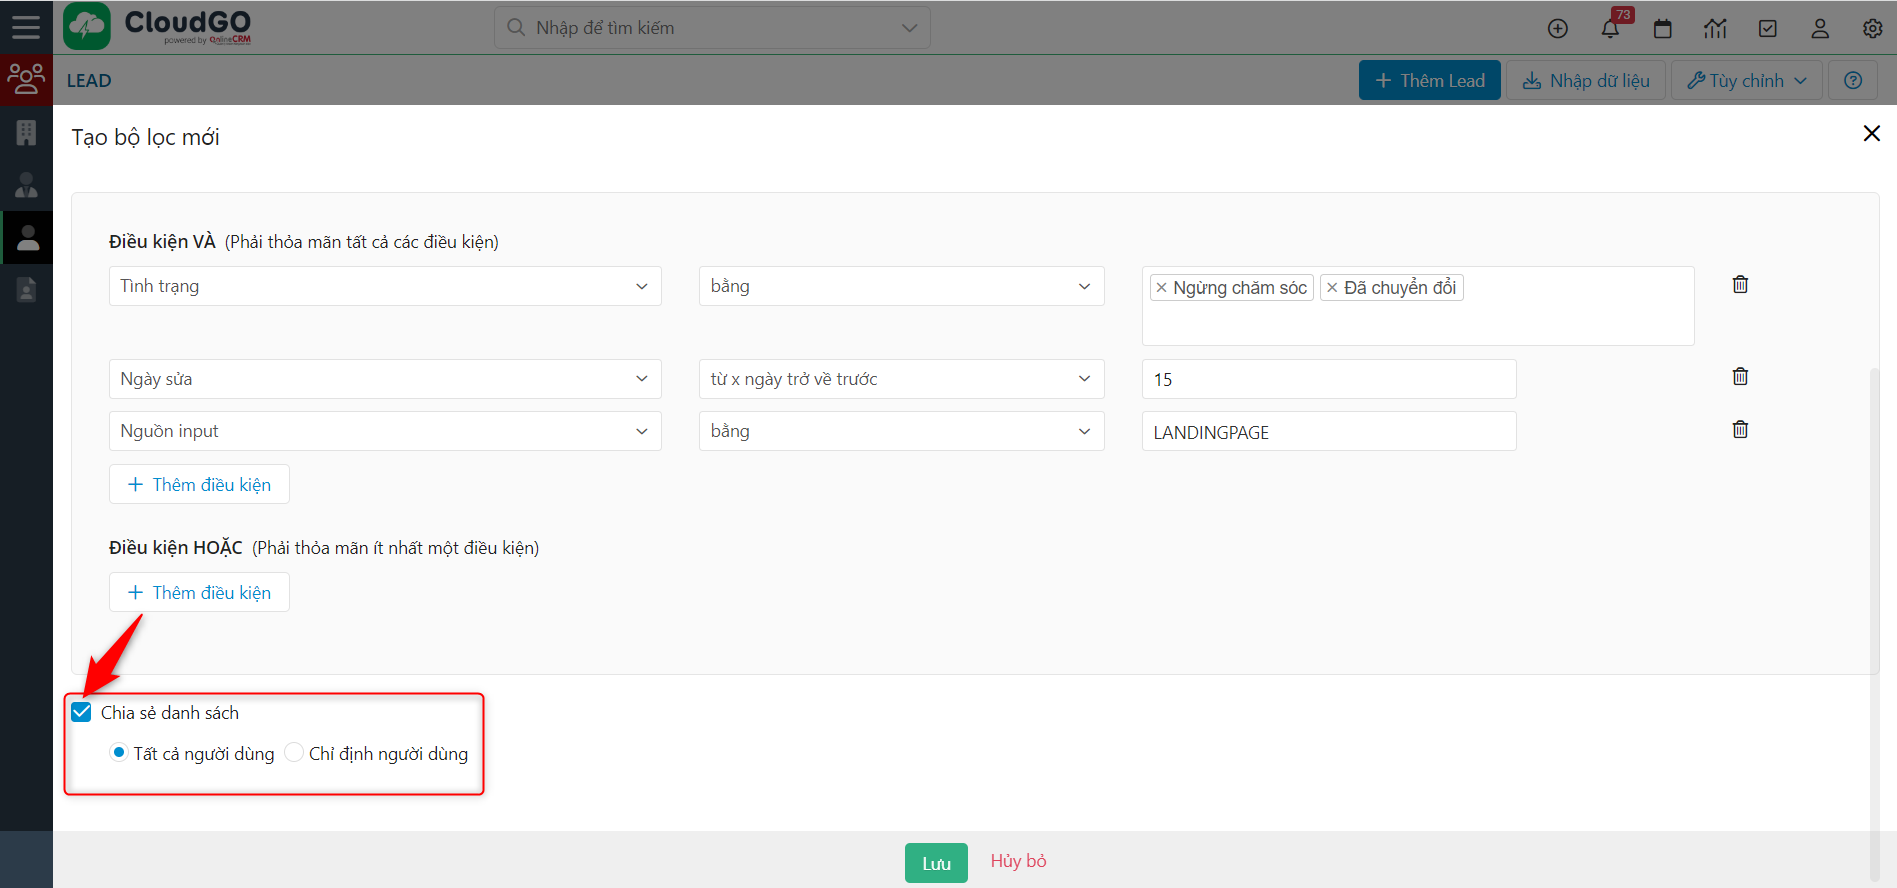Click the search magnifier icon

pos(516,28)
